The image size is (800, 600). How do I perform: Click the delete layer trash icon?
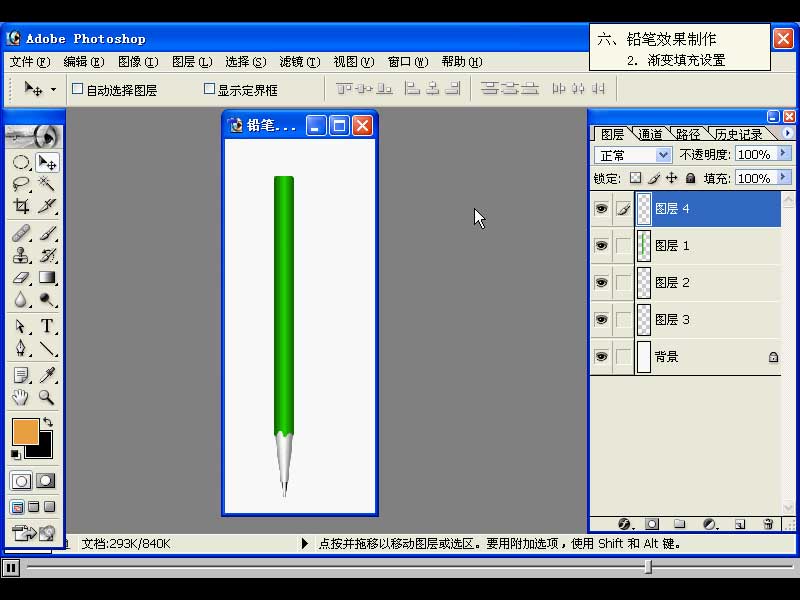click(x=768, y=523)
